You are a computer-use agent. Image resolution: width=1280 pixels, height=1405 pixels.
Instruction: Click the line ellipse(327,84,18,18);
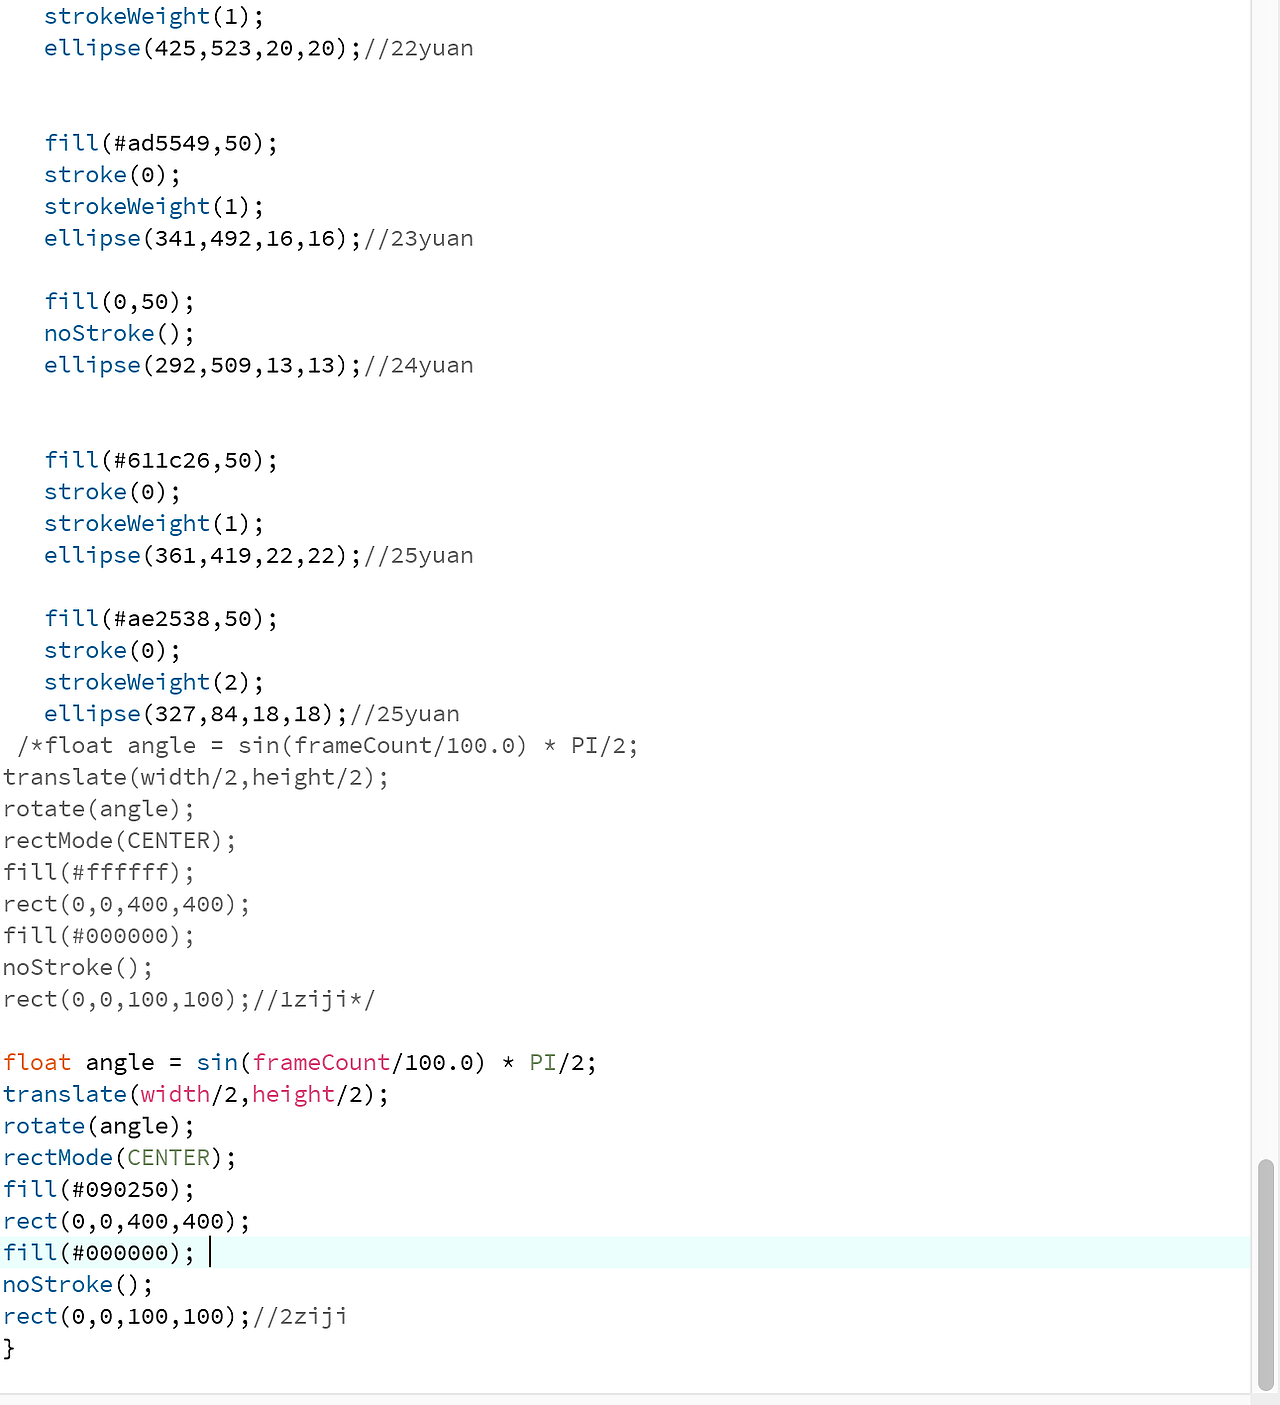(x=252, y=714)
